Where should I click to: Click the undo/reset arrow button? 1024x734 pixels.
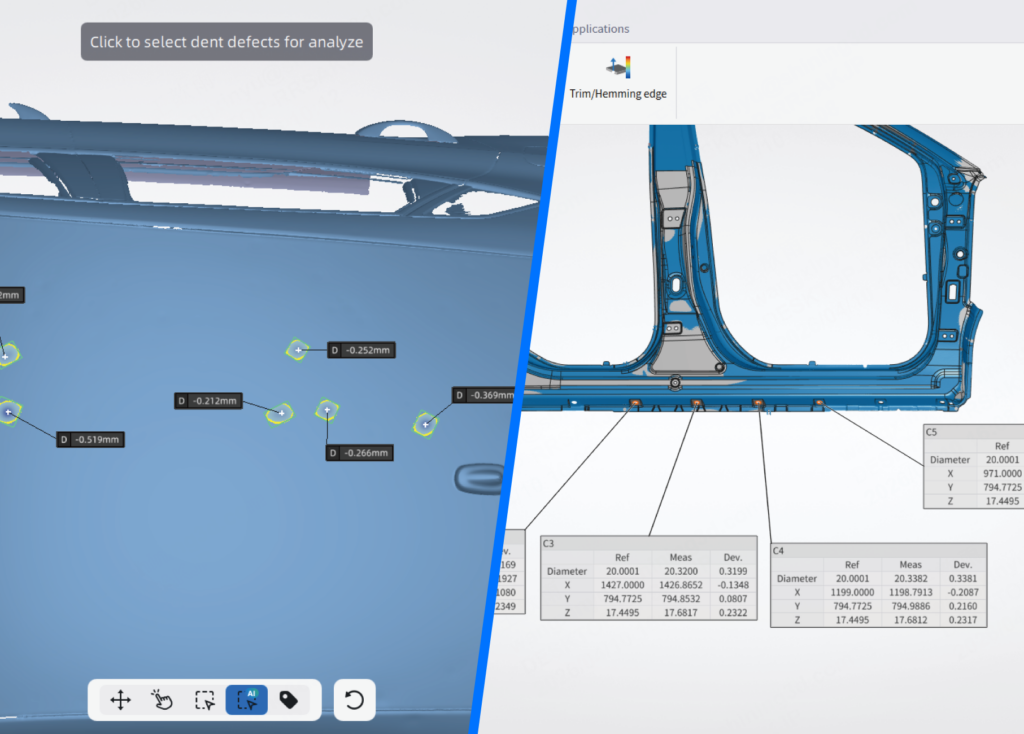pos(354,700)
